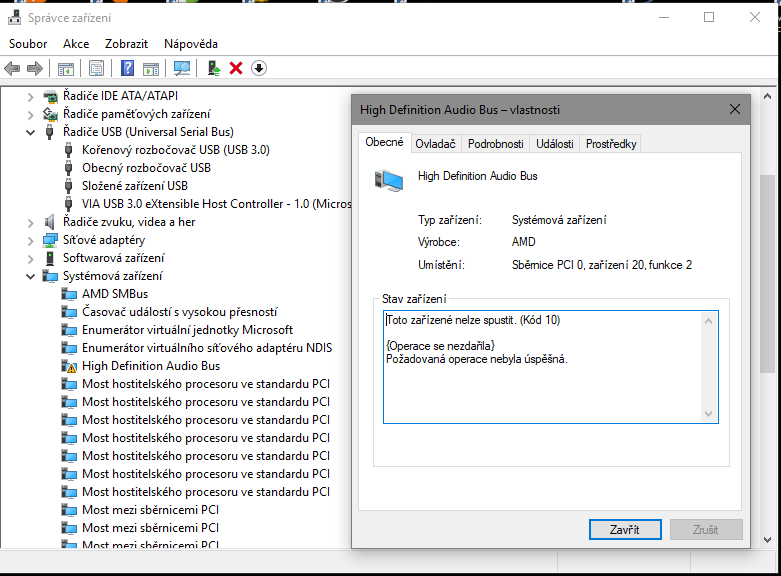
Task: Switch to the Podrobnosti tab
Action: [496, 144]
